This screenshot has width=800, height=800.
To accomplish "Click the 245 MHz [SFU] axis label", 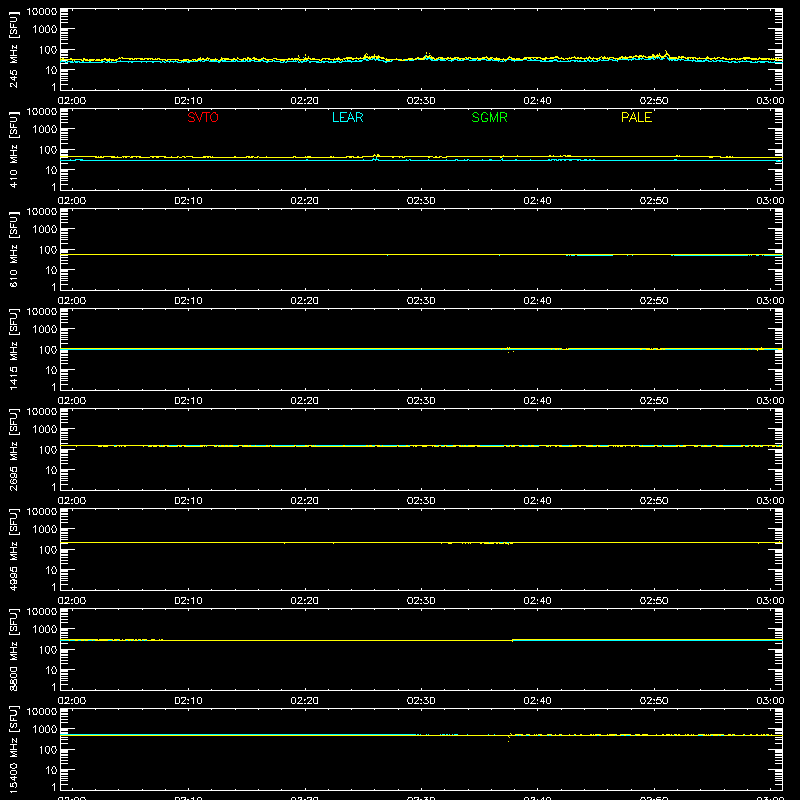I will (13, 50).
